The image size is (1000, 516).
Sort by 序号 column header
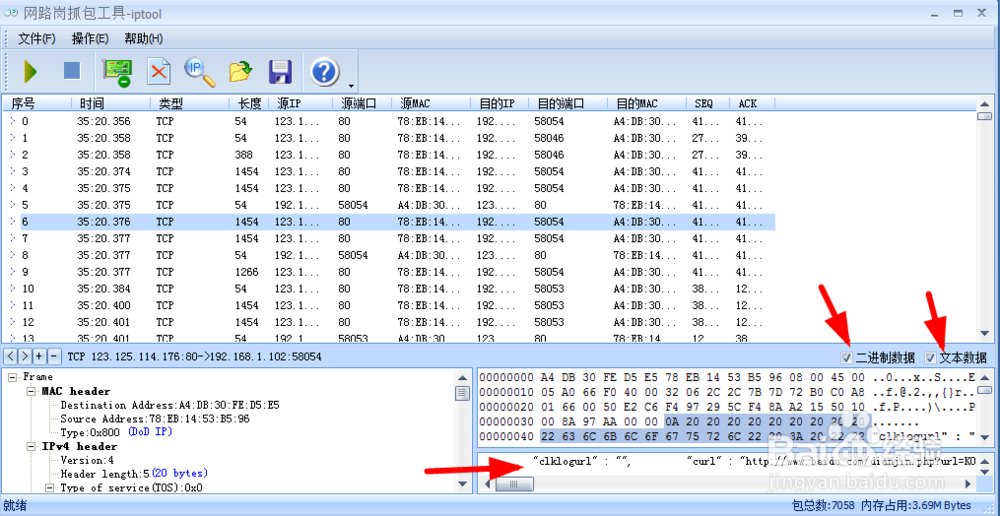click(x=36, y=103)
